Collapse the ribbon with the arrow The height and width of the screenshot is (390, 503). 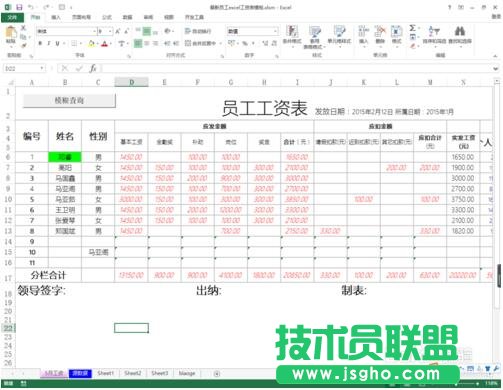496,56
